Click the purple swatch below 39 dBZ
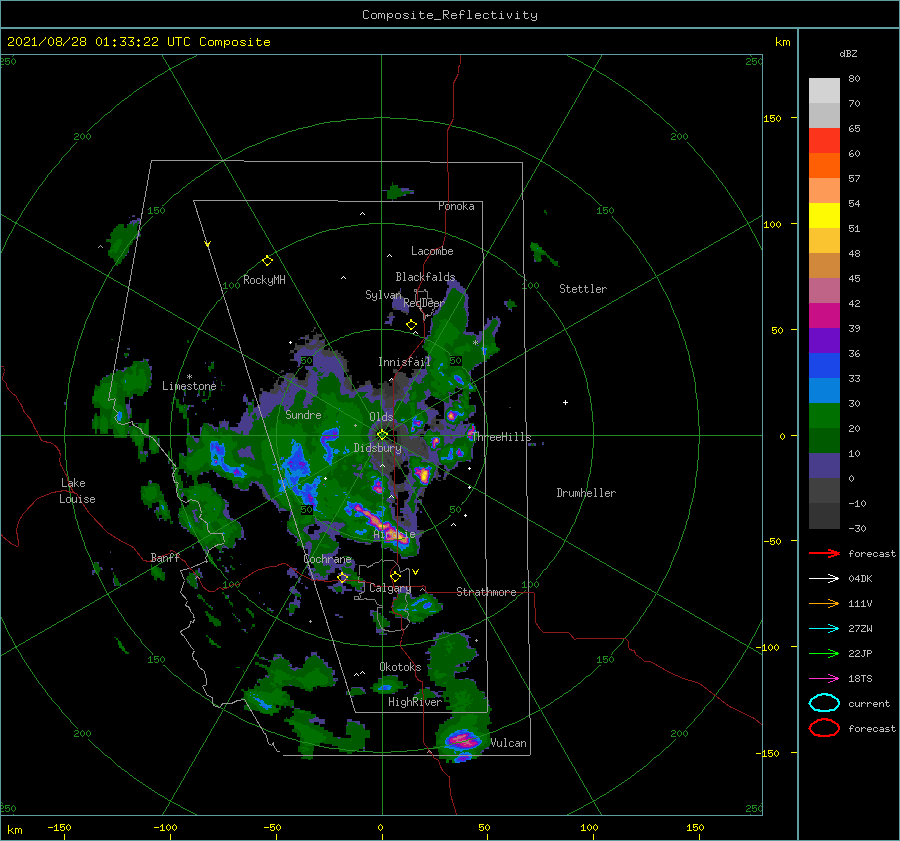 [x=824, y=341]
